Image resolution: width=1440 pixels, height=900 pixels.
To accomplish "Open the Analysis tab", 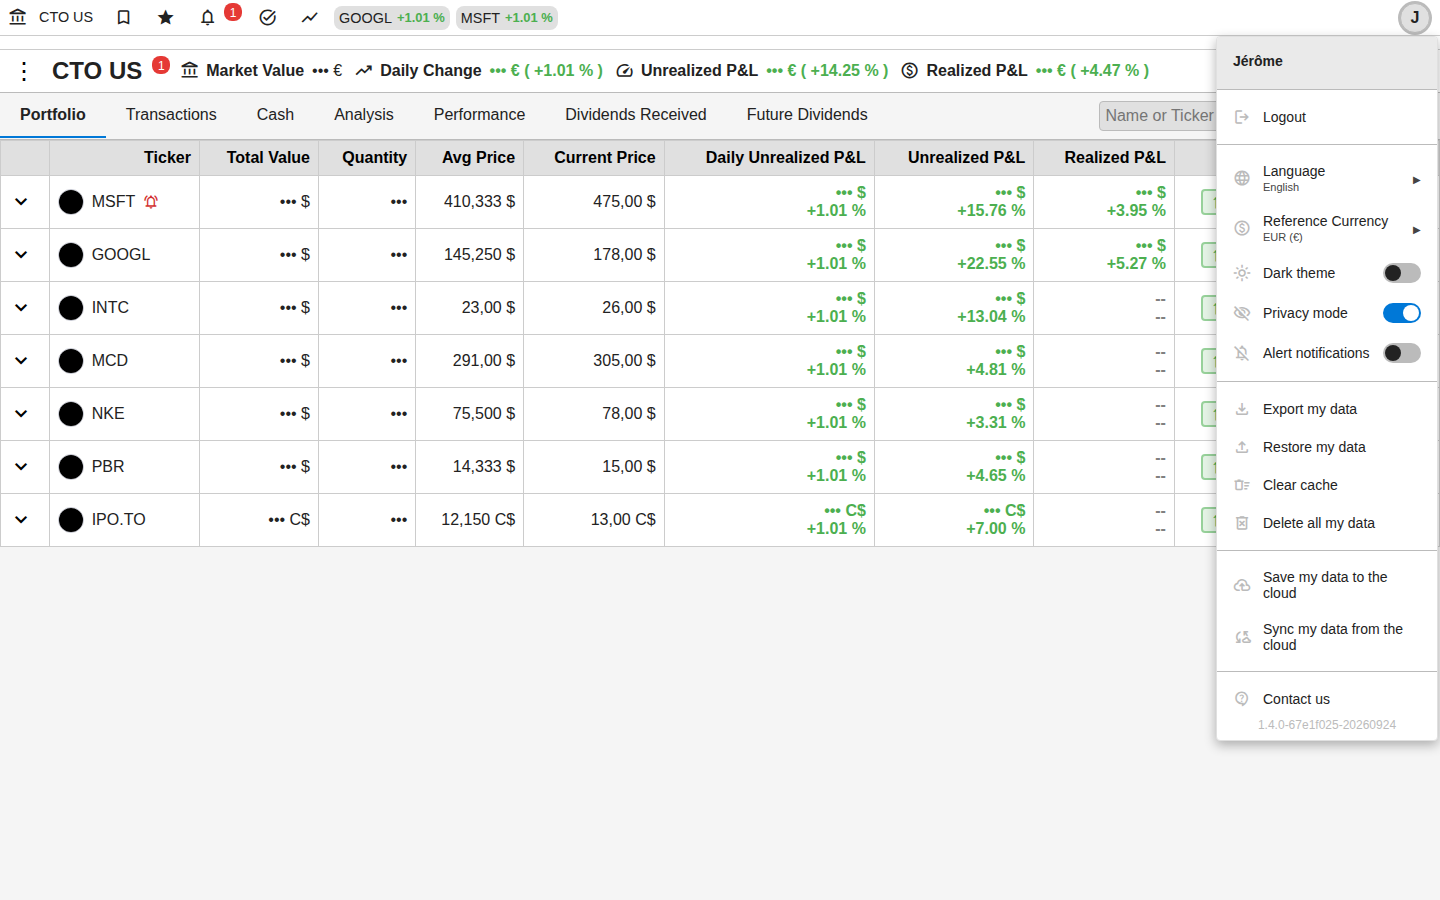I will click(364, 115).
